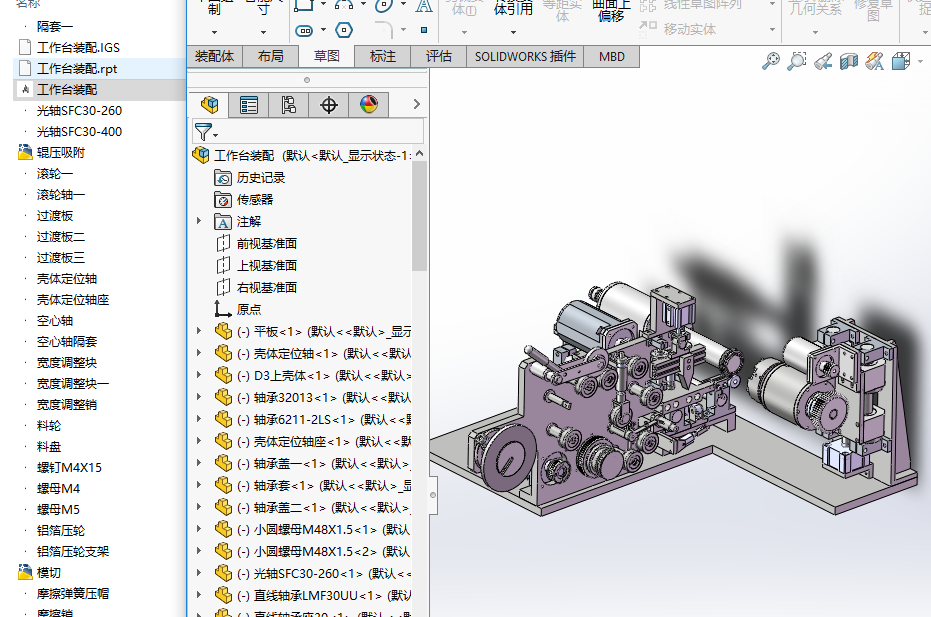Switch to the 评估 ribbon tab
Screen dimensions: 931x617
(438, 56)
